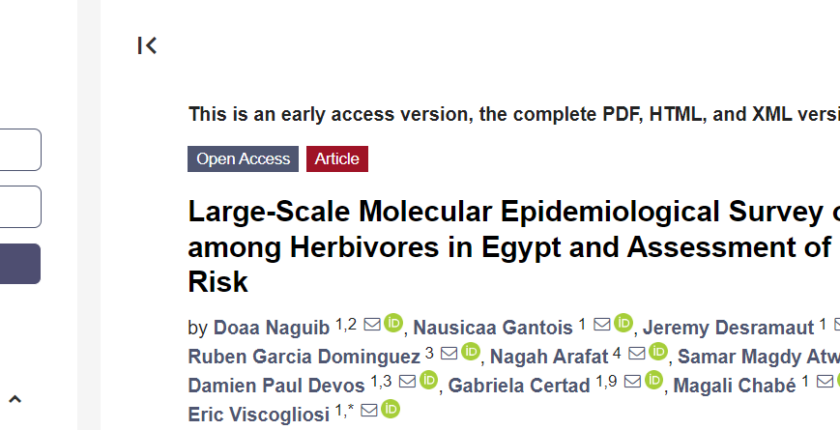Image resolution: width=840 pixels, height=430 pixels.
Task: Click Nausicaa Gantois's email envelope icon
Action: 602,324
